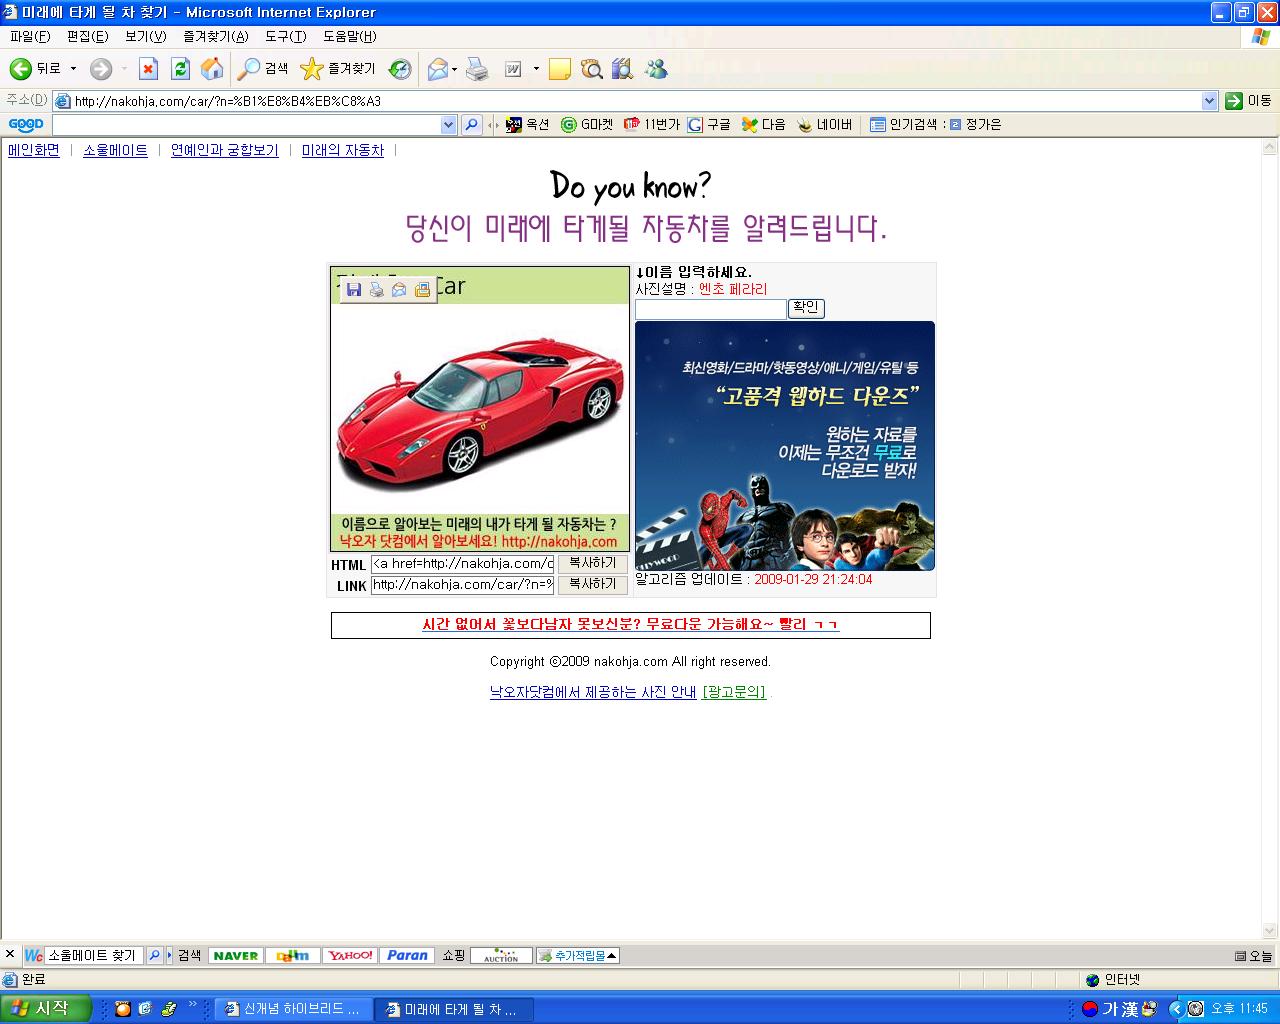The height and width of the screenshot is (1024, 1280).
Task: Open the Windows 시작 start button
Action: coord(46,1009)
